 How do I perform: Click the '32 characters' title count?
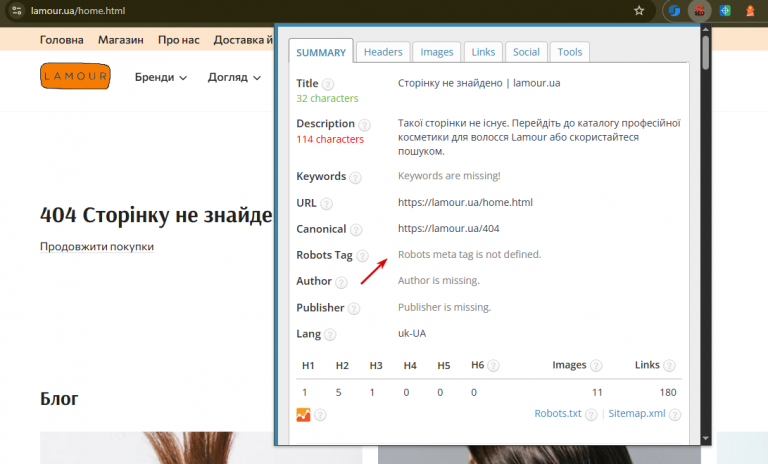pyautogui.click(x=327, y=98)
